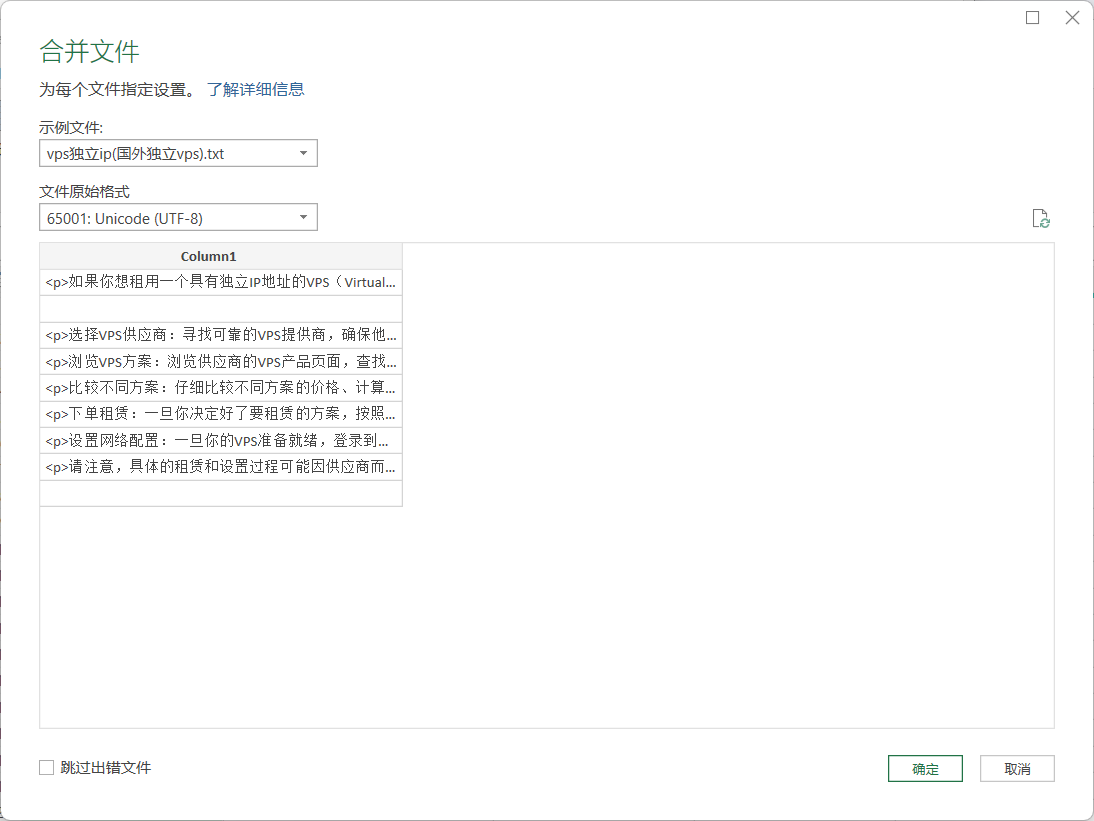Click the blank preview area right of Column1
This screenshot has width=1094, height=821.
[728, 480]
